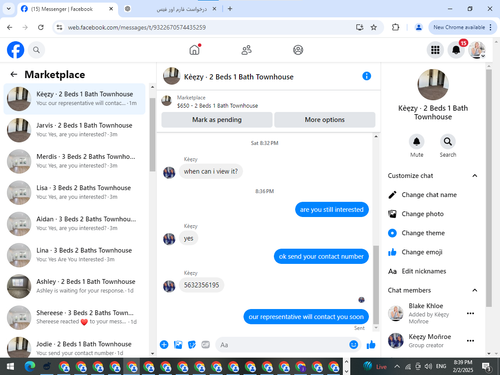This screenshot has height=375, width=500.
Task: Collapse the Chat members section
Action: click(475, 290)
